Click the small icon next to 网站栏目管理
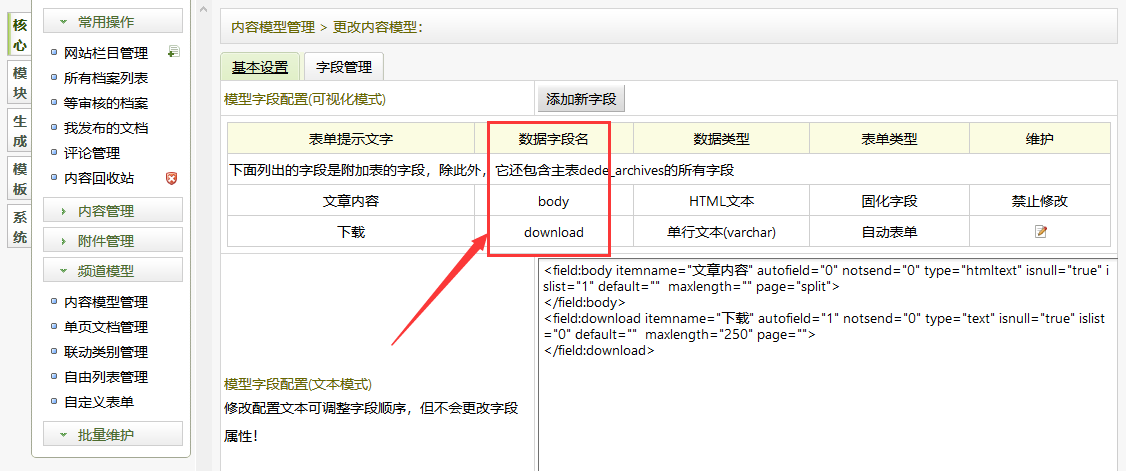Screen dimensions: 1127x471 pyautogui.click(x=173, y=52)
